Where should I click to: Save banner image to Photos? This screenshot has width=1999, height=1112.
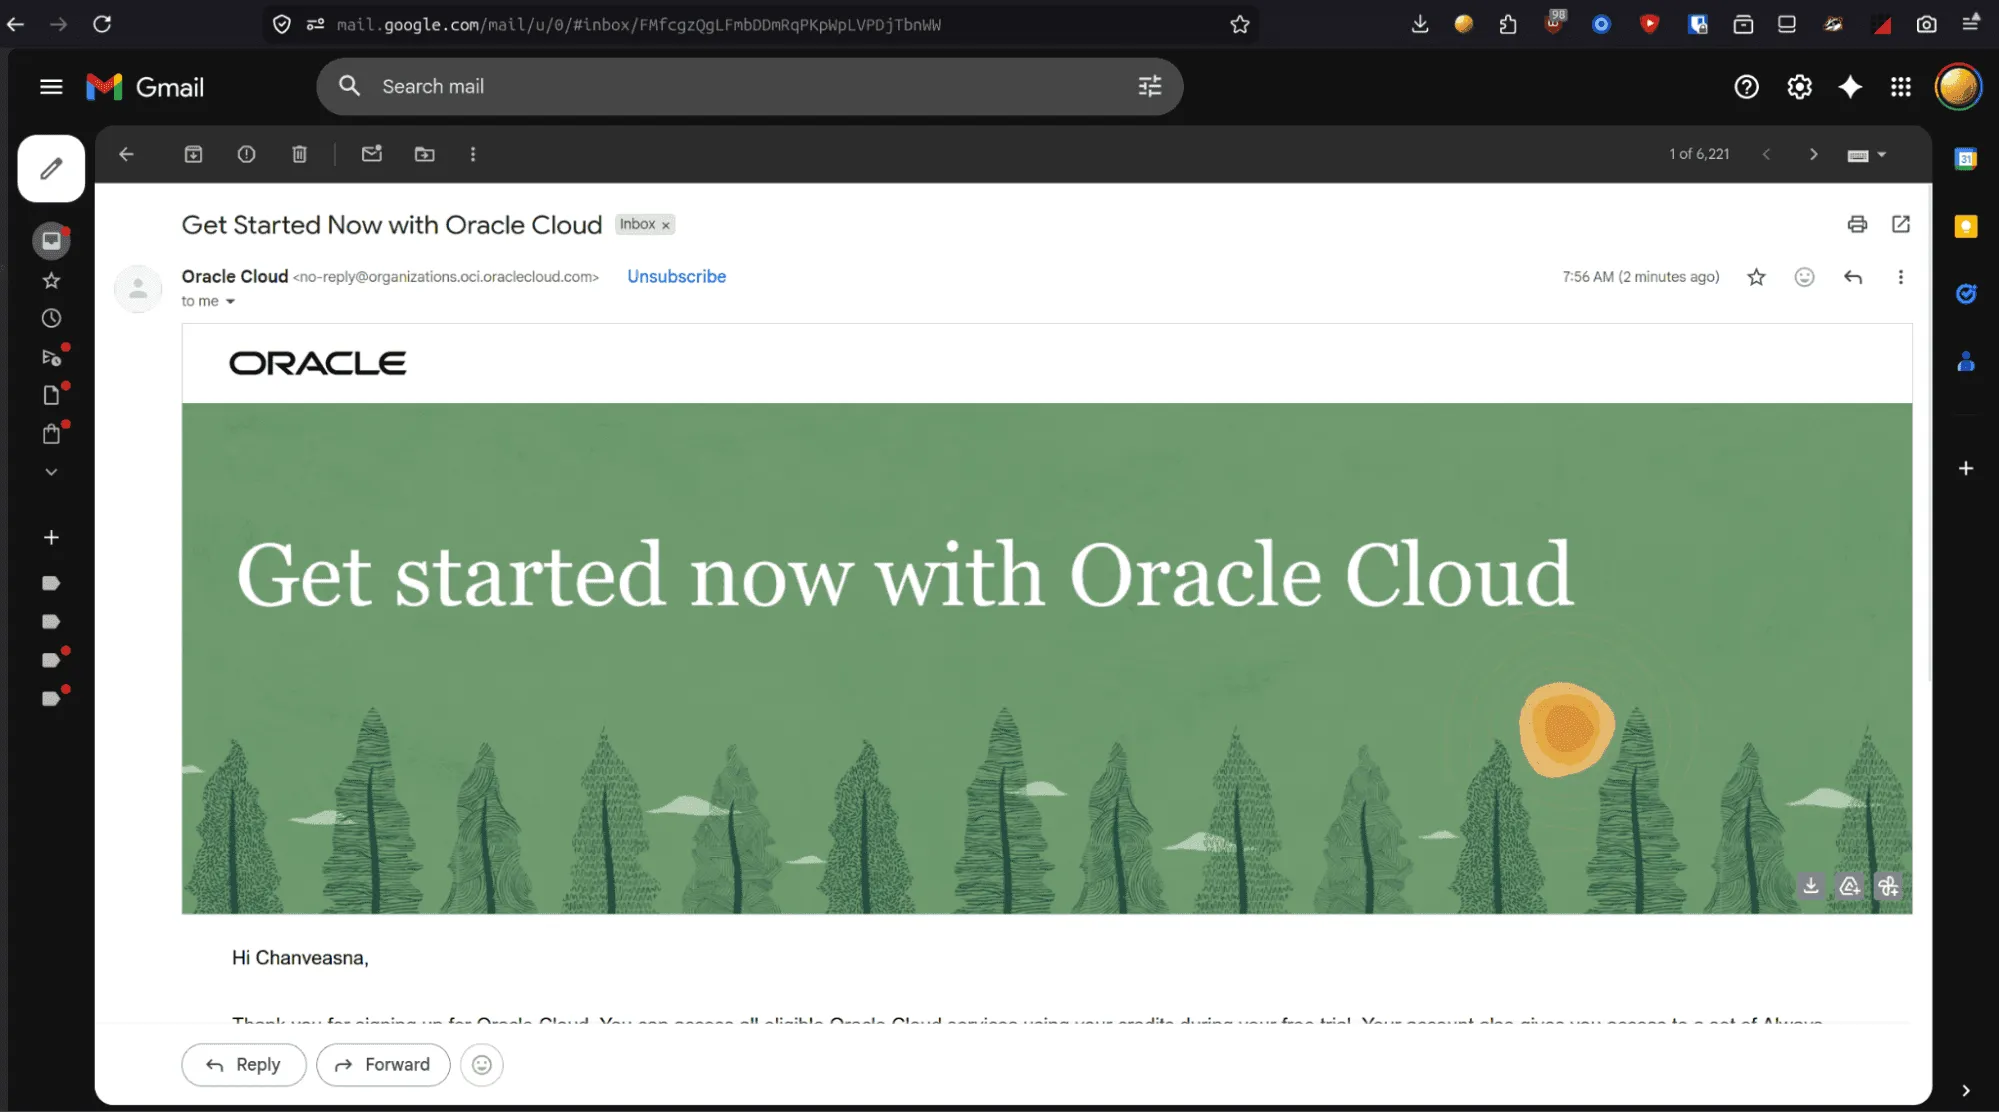[x=1888, y=886]
